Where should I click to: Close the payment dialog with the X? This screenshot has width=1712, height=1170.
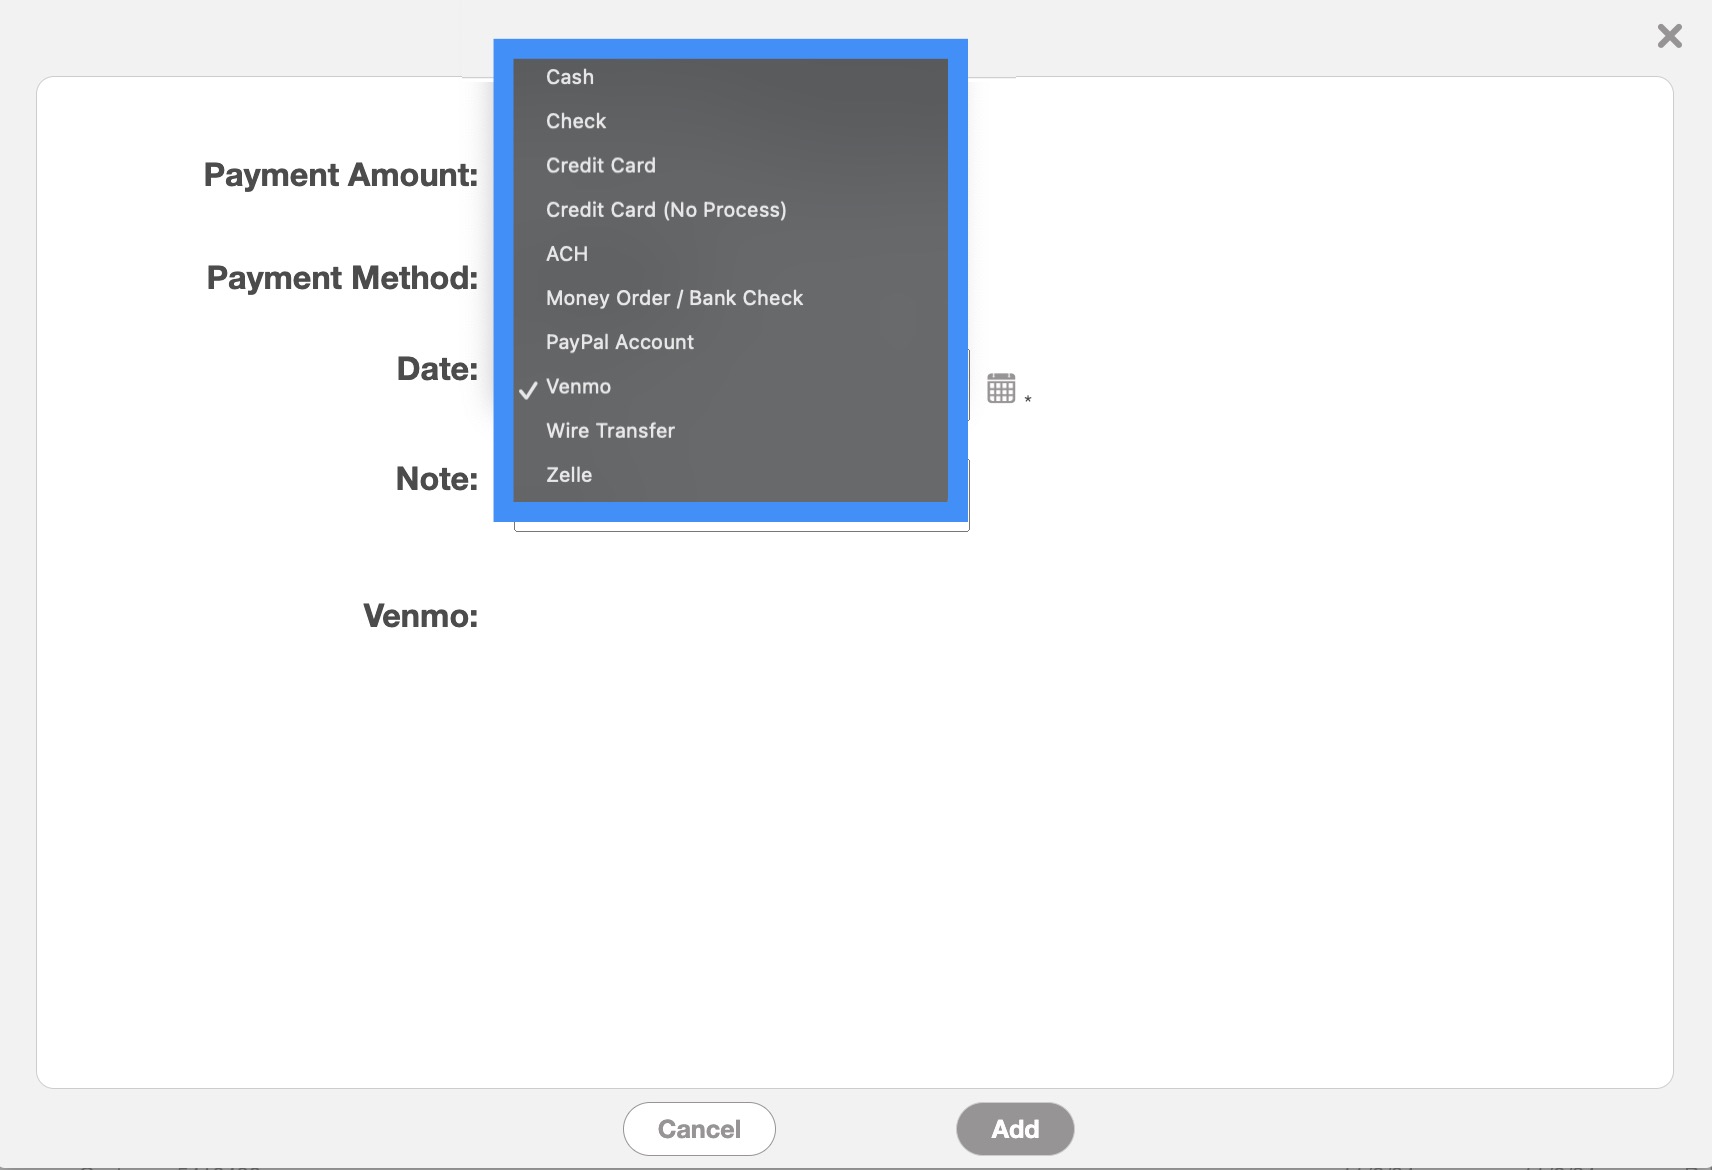click(1669, 37)
